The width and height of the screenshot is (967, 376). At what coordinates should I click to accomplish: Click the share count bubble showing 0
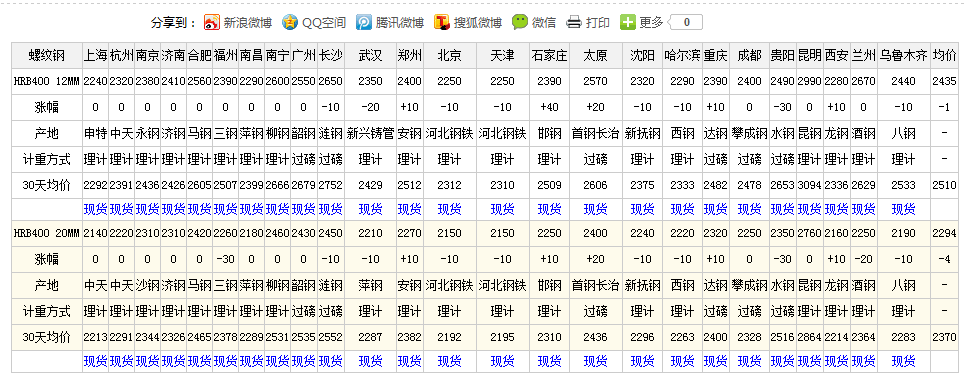coord(686,23)
